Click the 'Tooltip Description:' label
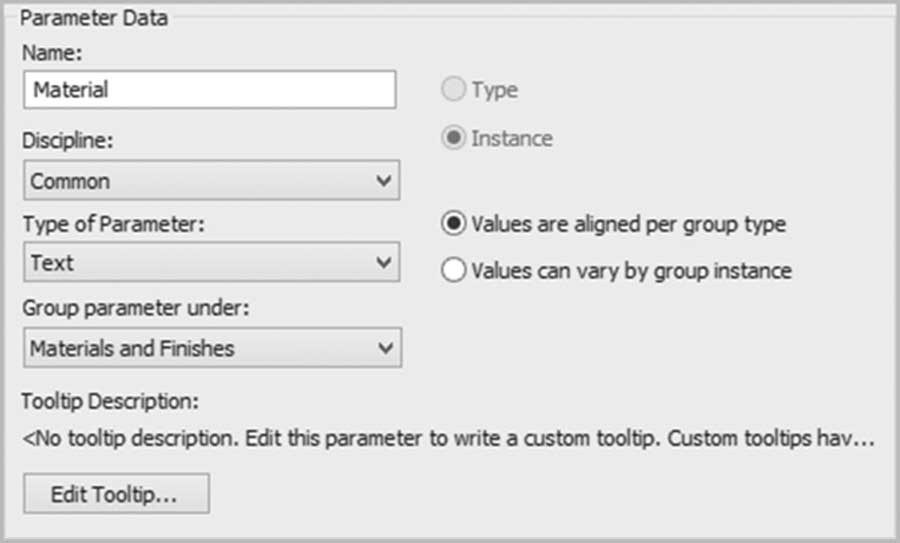Viewport: 900px width, 543px height. tap(110, 401)
